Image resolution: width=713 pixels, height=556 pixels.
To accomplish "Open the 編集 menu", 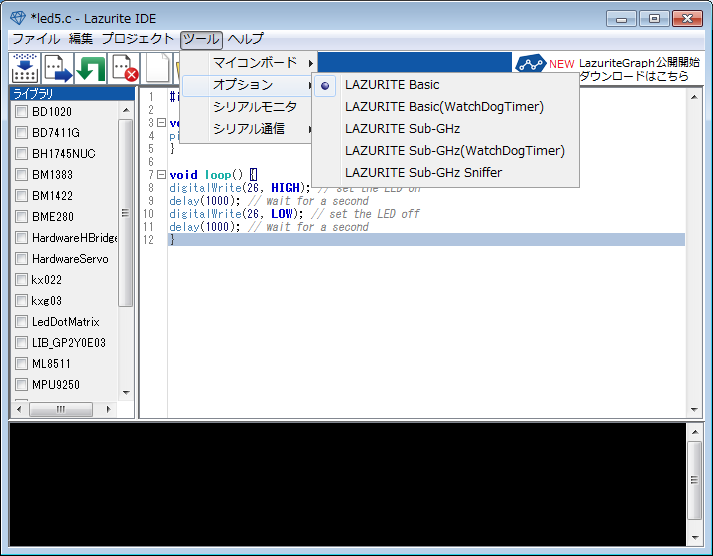I will click(x=81, y=39).
